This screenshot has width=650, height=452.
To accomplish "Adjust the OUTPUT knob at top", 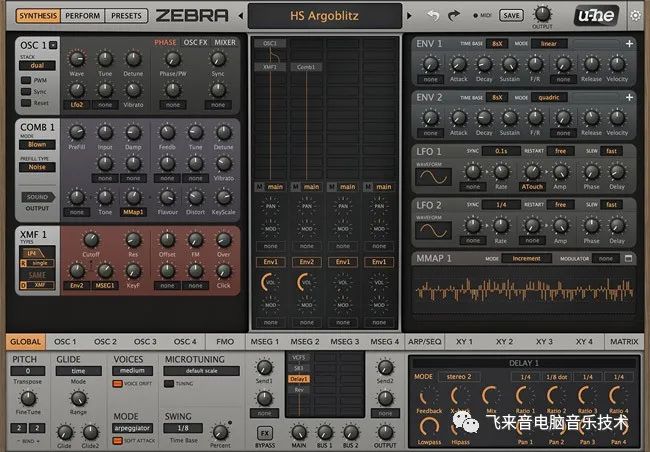I will point(542,14).
